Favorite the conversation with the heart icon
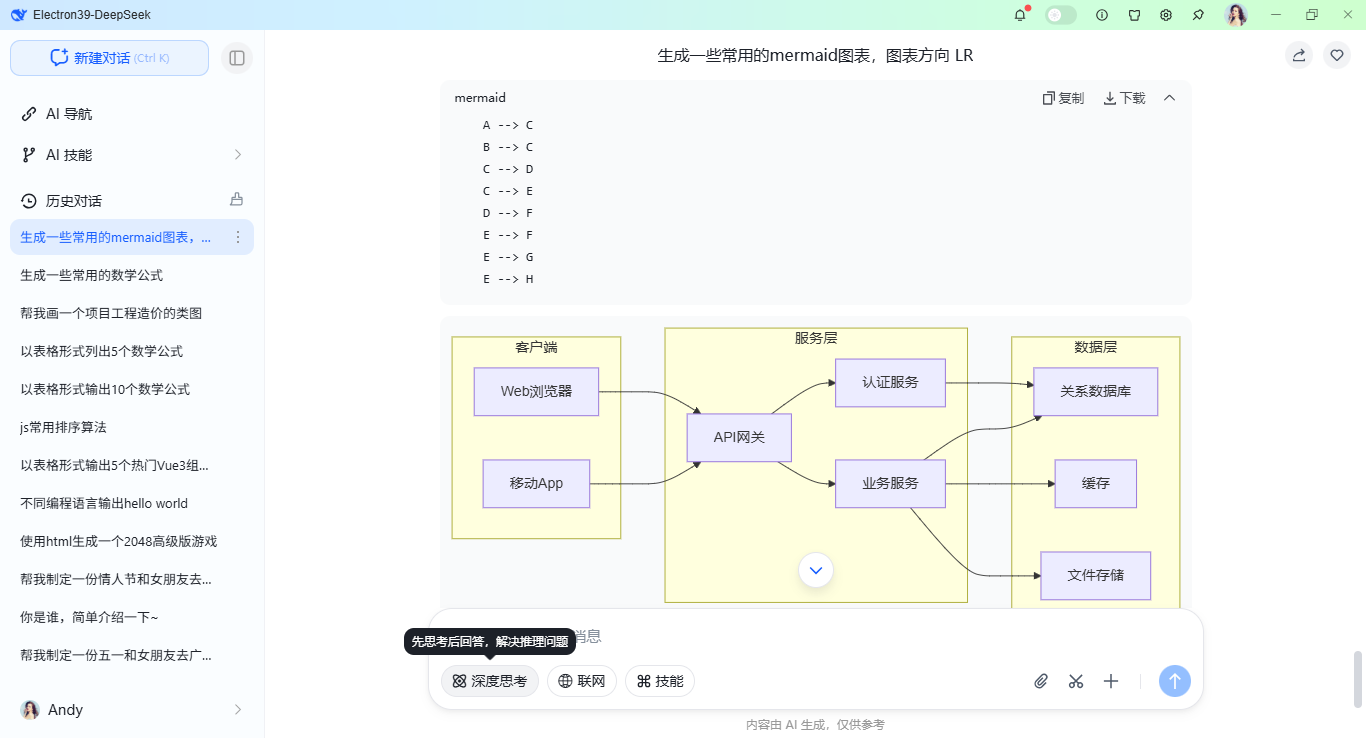1366x738 pixels. (1337, 55)
